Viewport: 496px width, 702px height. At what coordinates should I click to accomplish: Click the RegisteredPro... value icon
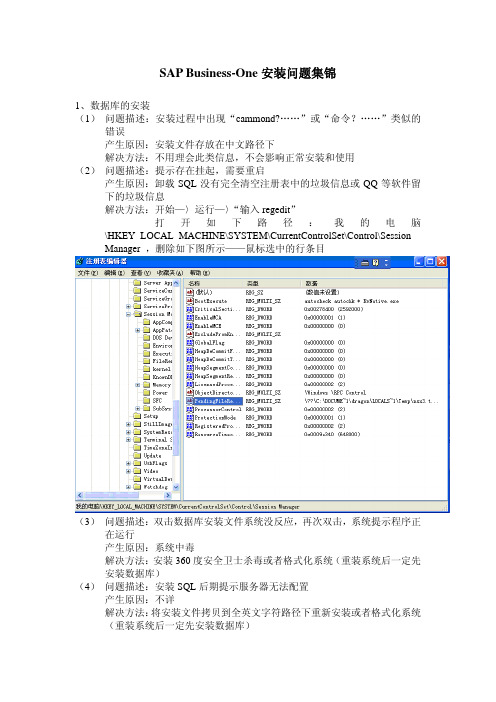tap(190, 426)
